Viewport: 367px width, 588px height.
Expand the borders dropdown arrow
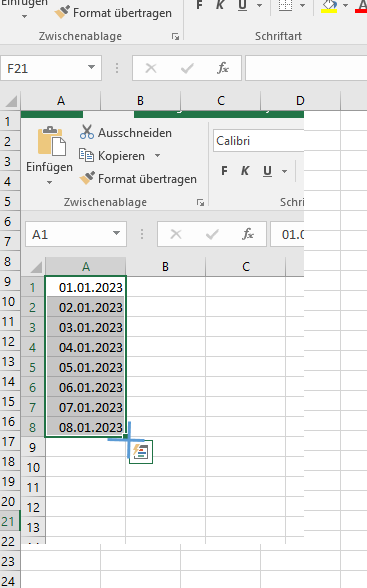(303, 6)
